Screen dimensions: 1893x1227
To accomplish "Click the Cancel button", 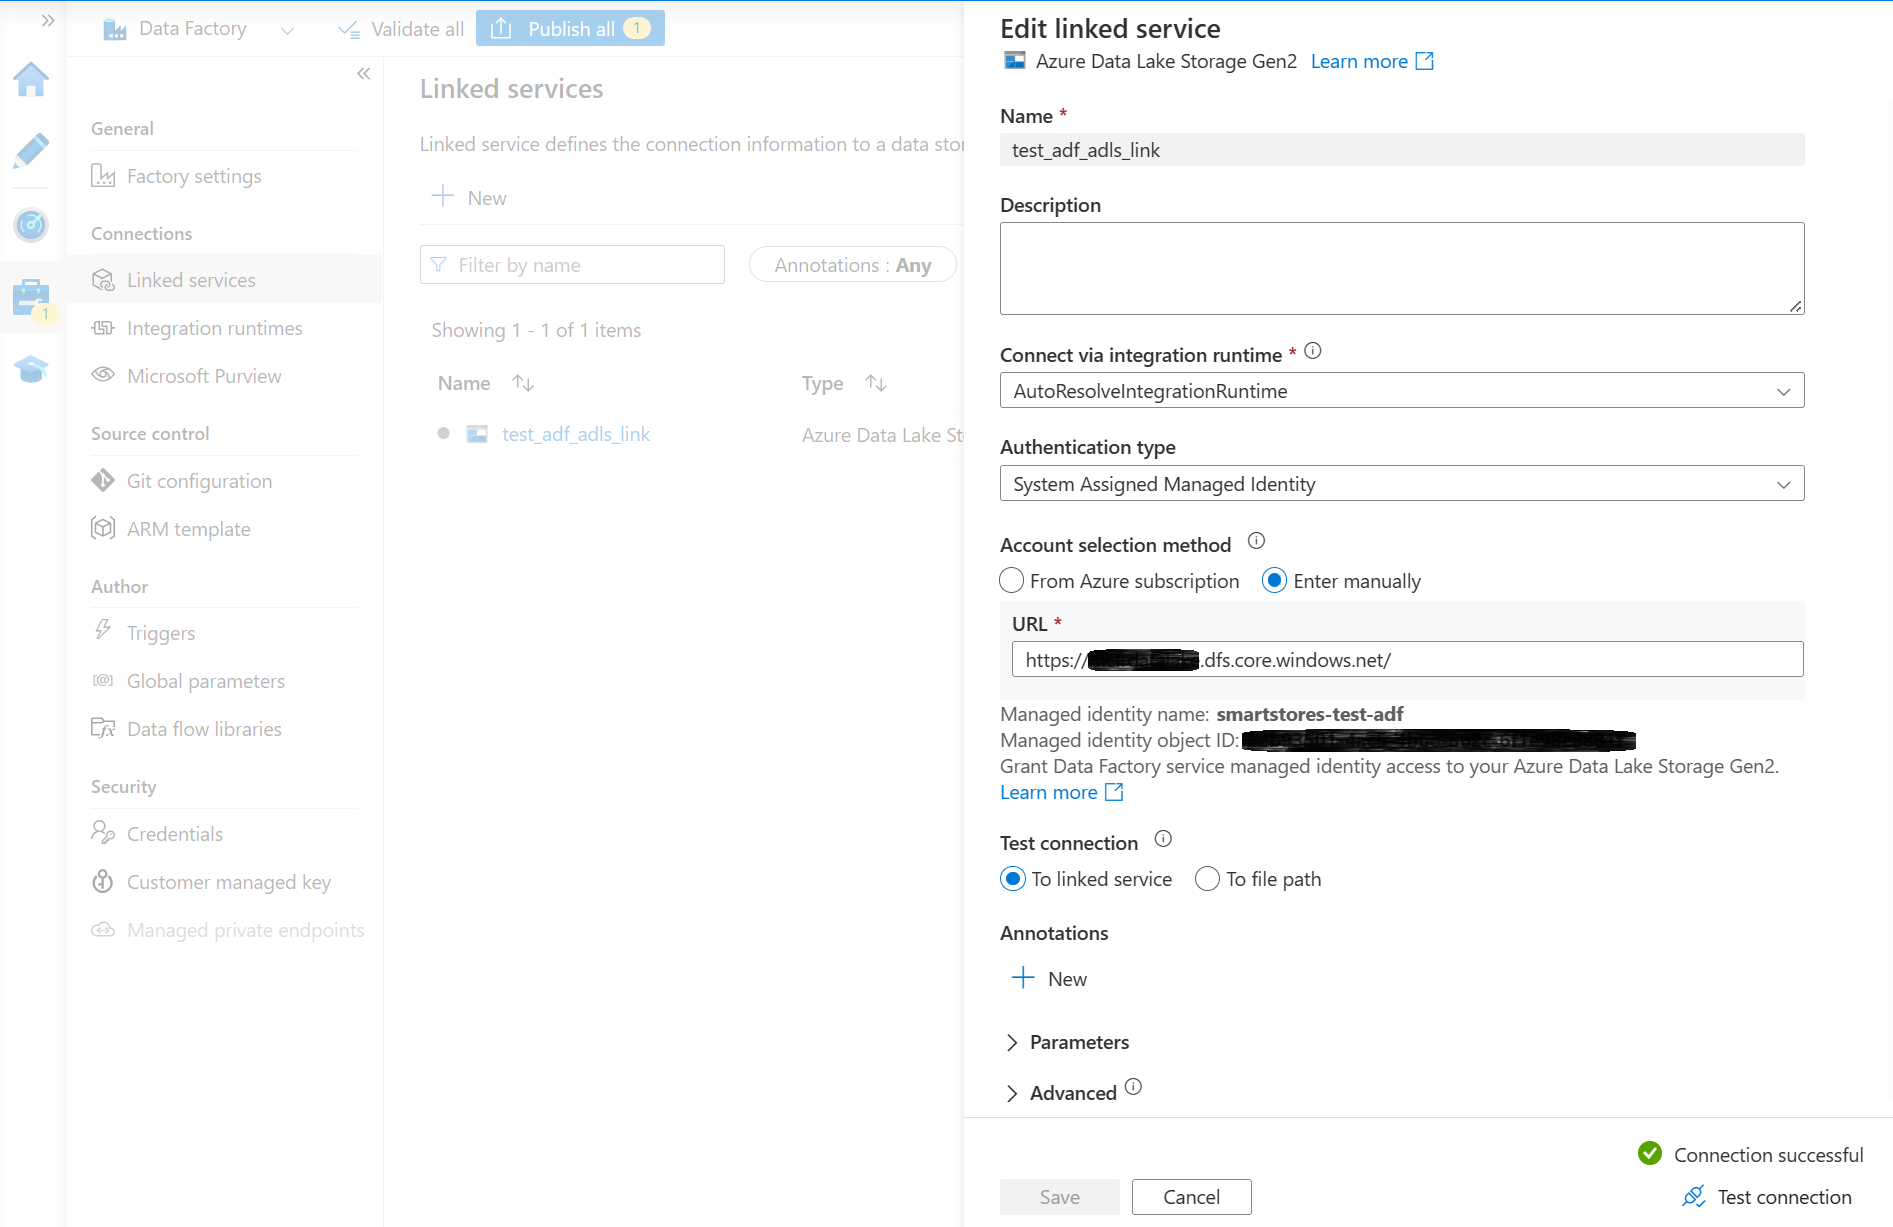I will tap(1191, 1197).
